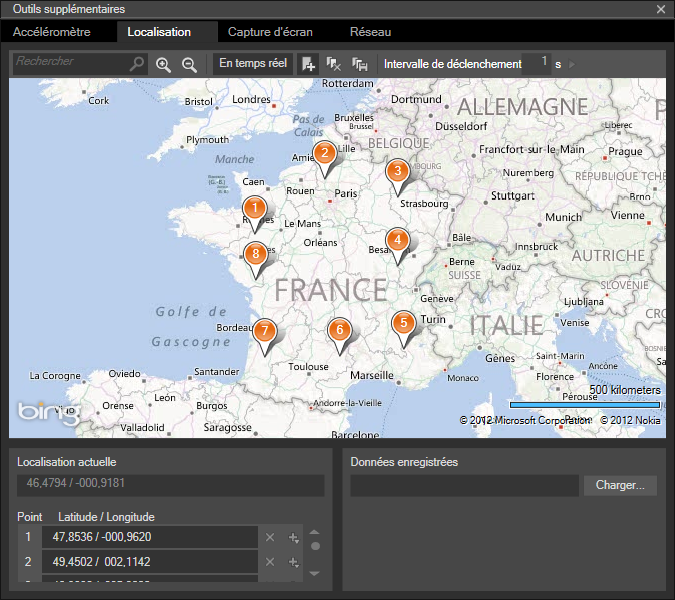Go to the Réseau tab
675x600 pixels.
pyautogui.click(x=370, y=32)
